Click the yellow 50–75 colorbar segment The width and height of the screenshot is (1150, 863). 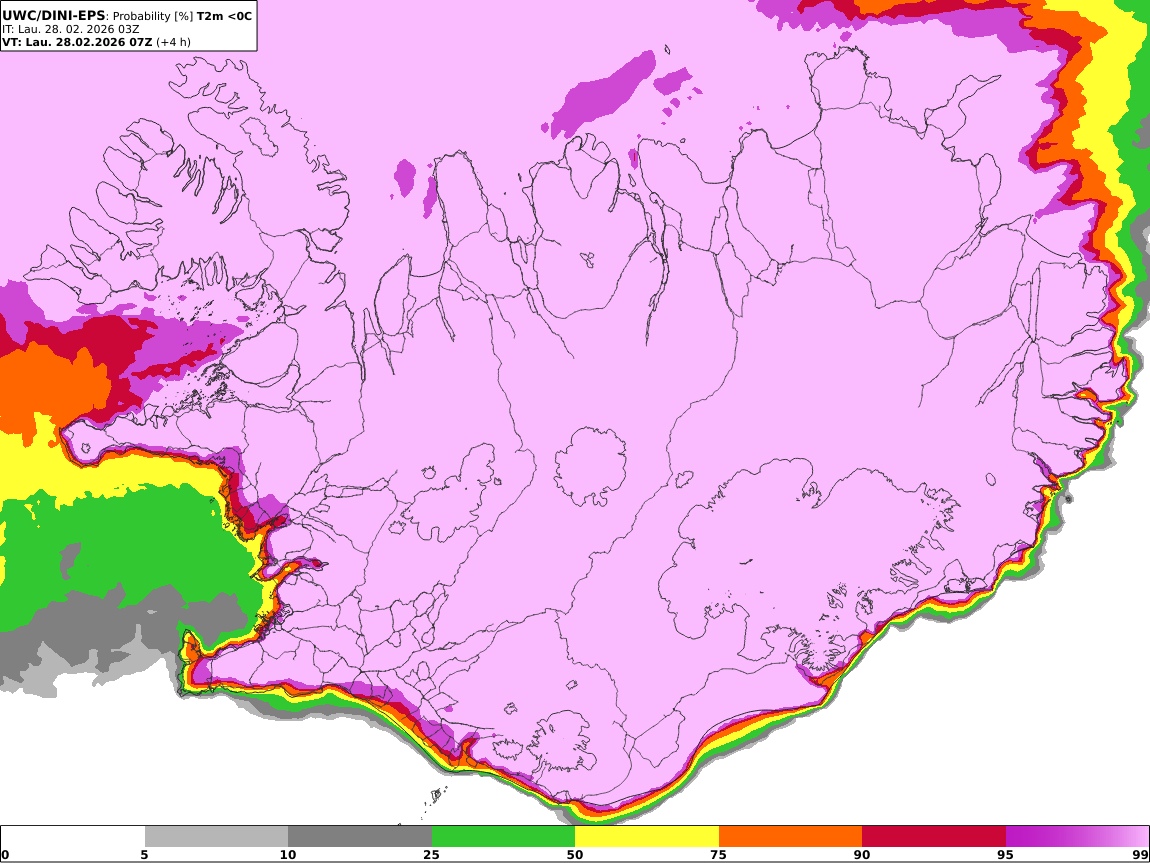[x=647, y=837]
